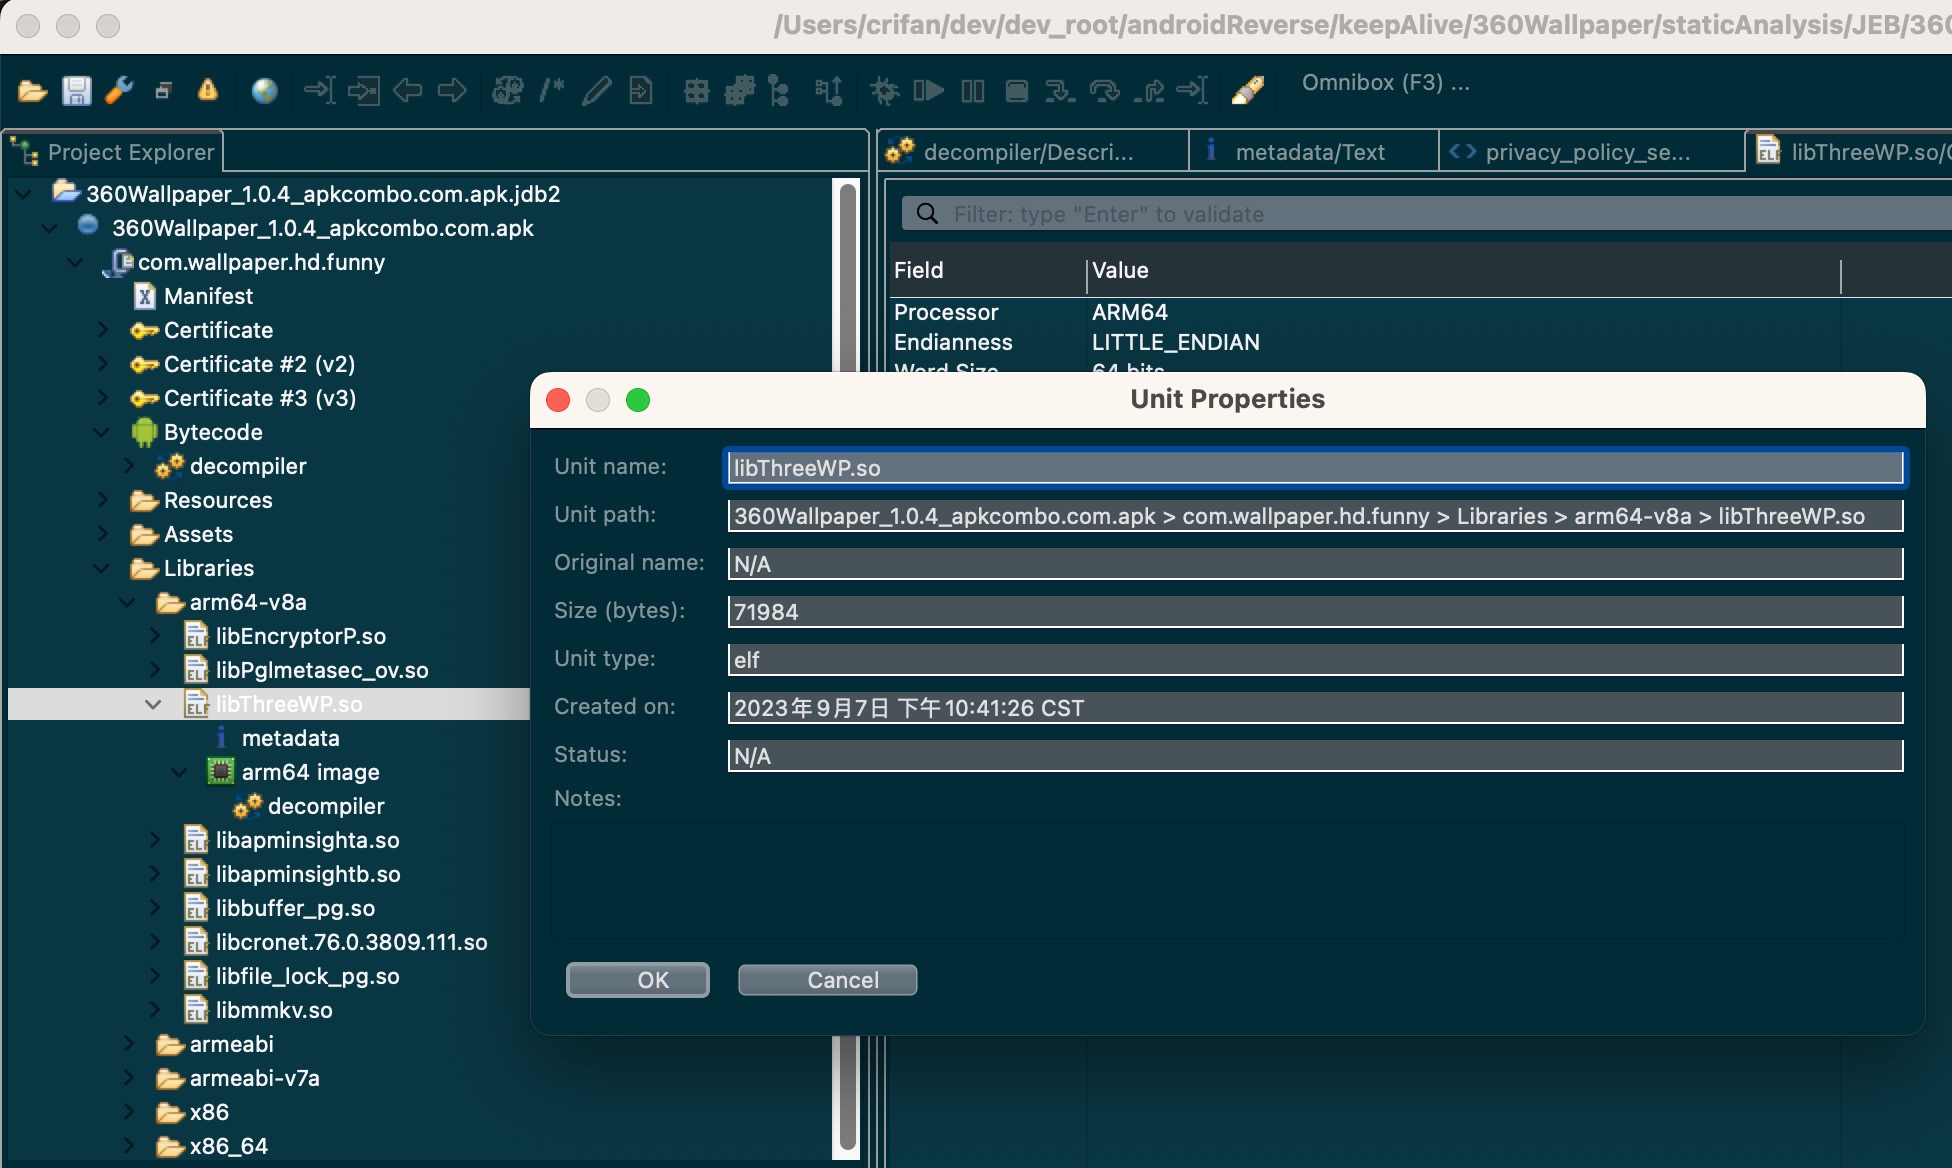1952x1168 pixels.
Task: Click the Project Explorer vertical scrollbar
Action: (848, 670)
